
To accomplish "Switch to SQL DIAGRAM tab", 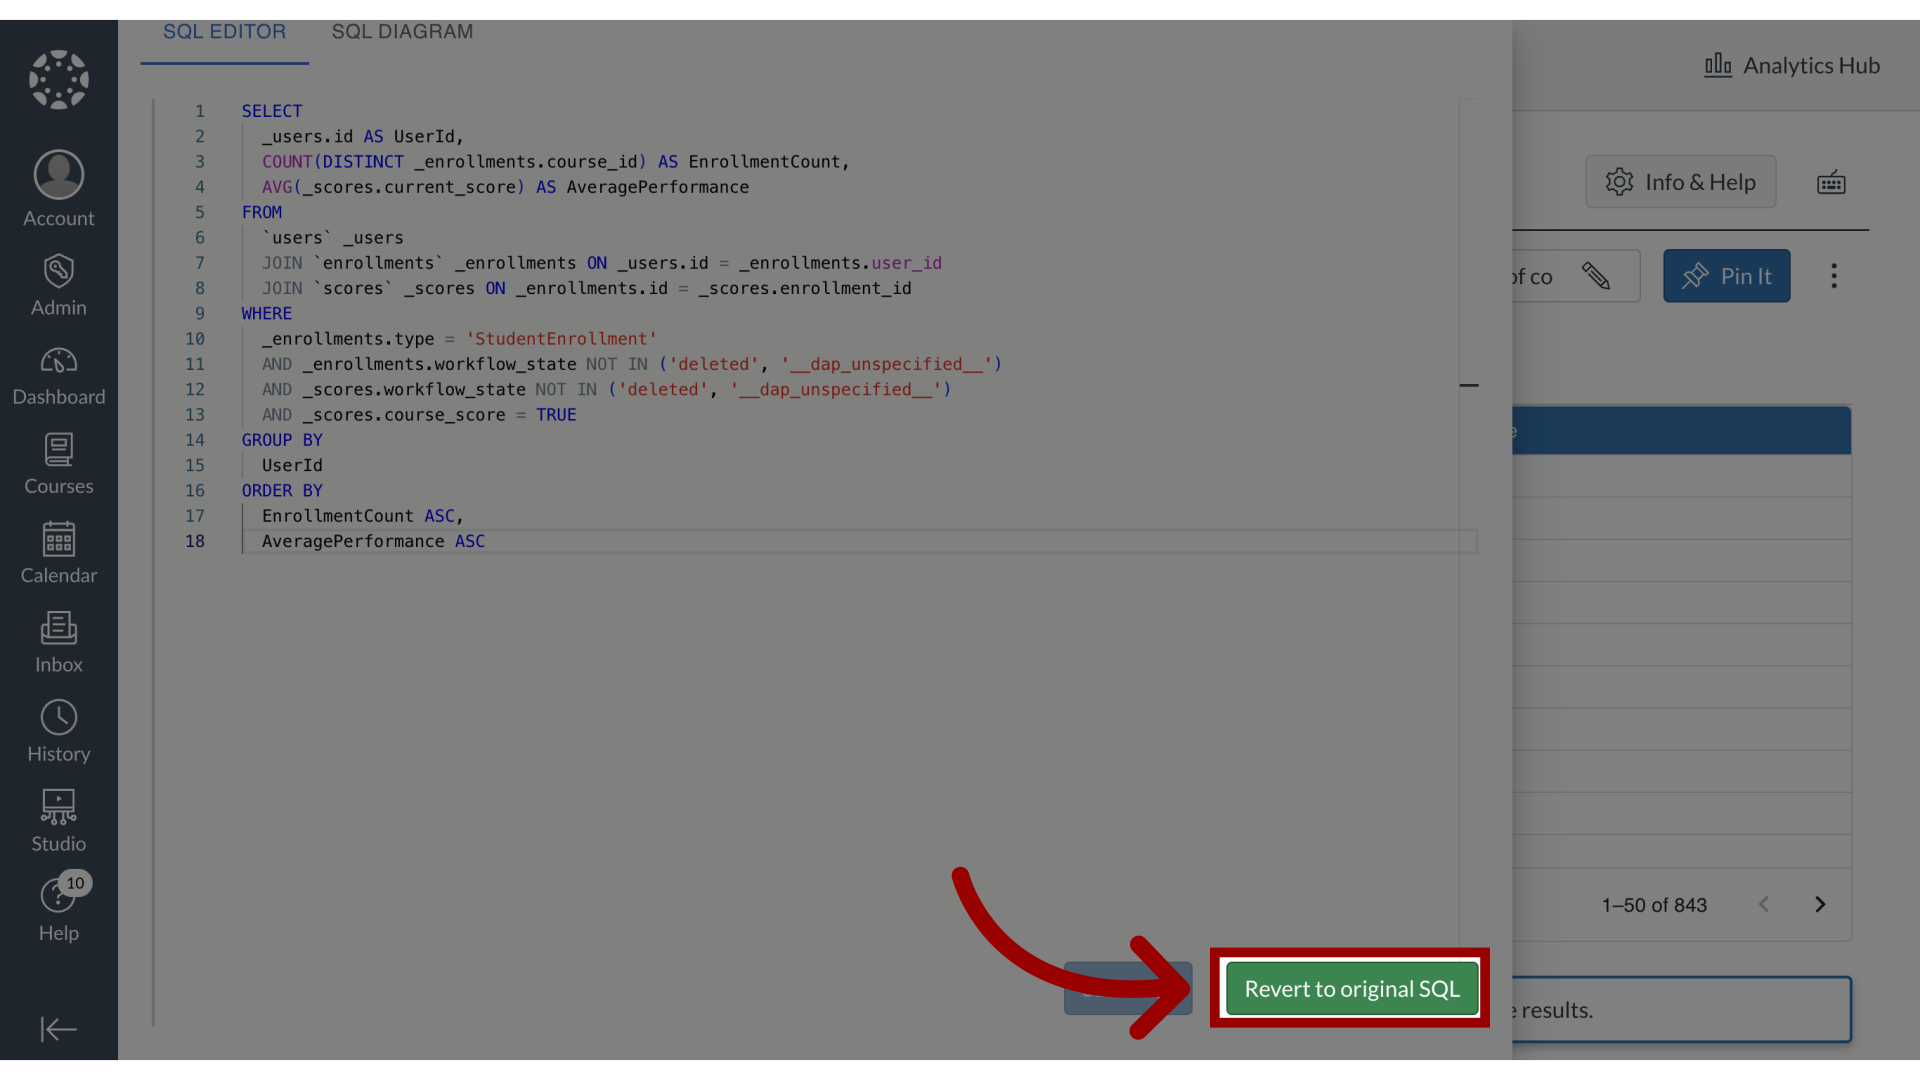I will [x=402, y=30].
